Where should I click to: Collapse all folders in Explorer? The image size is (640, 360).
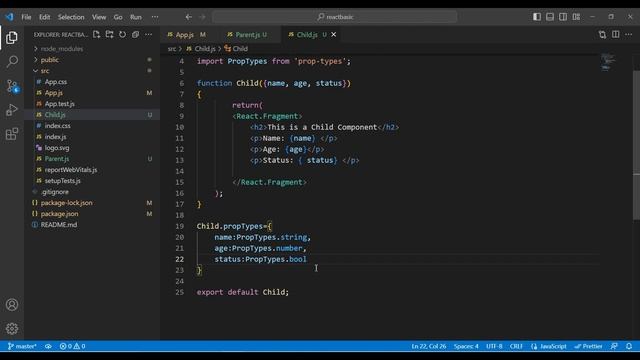(136, 35)
